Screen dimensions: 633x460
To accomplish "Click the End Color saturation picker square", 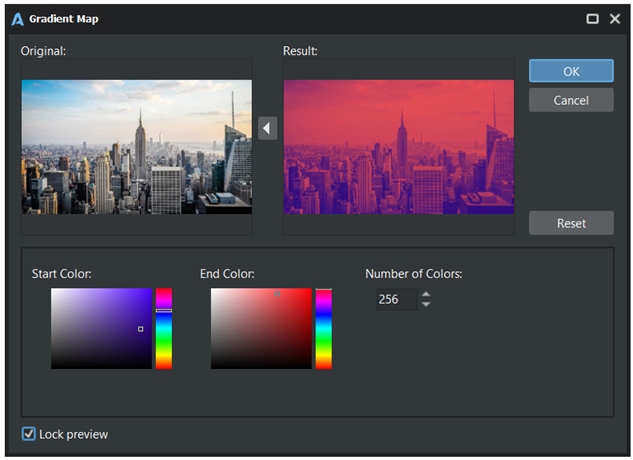I will [261, 328].
